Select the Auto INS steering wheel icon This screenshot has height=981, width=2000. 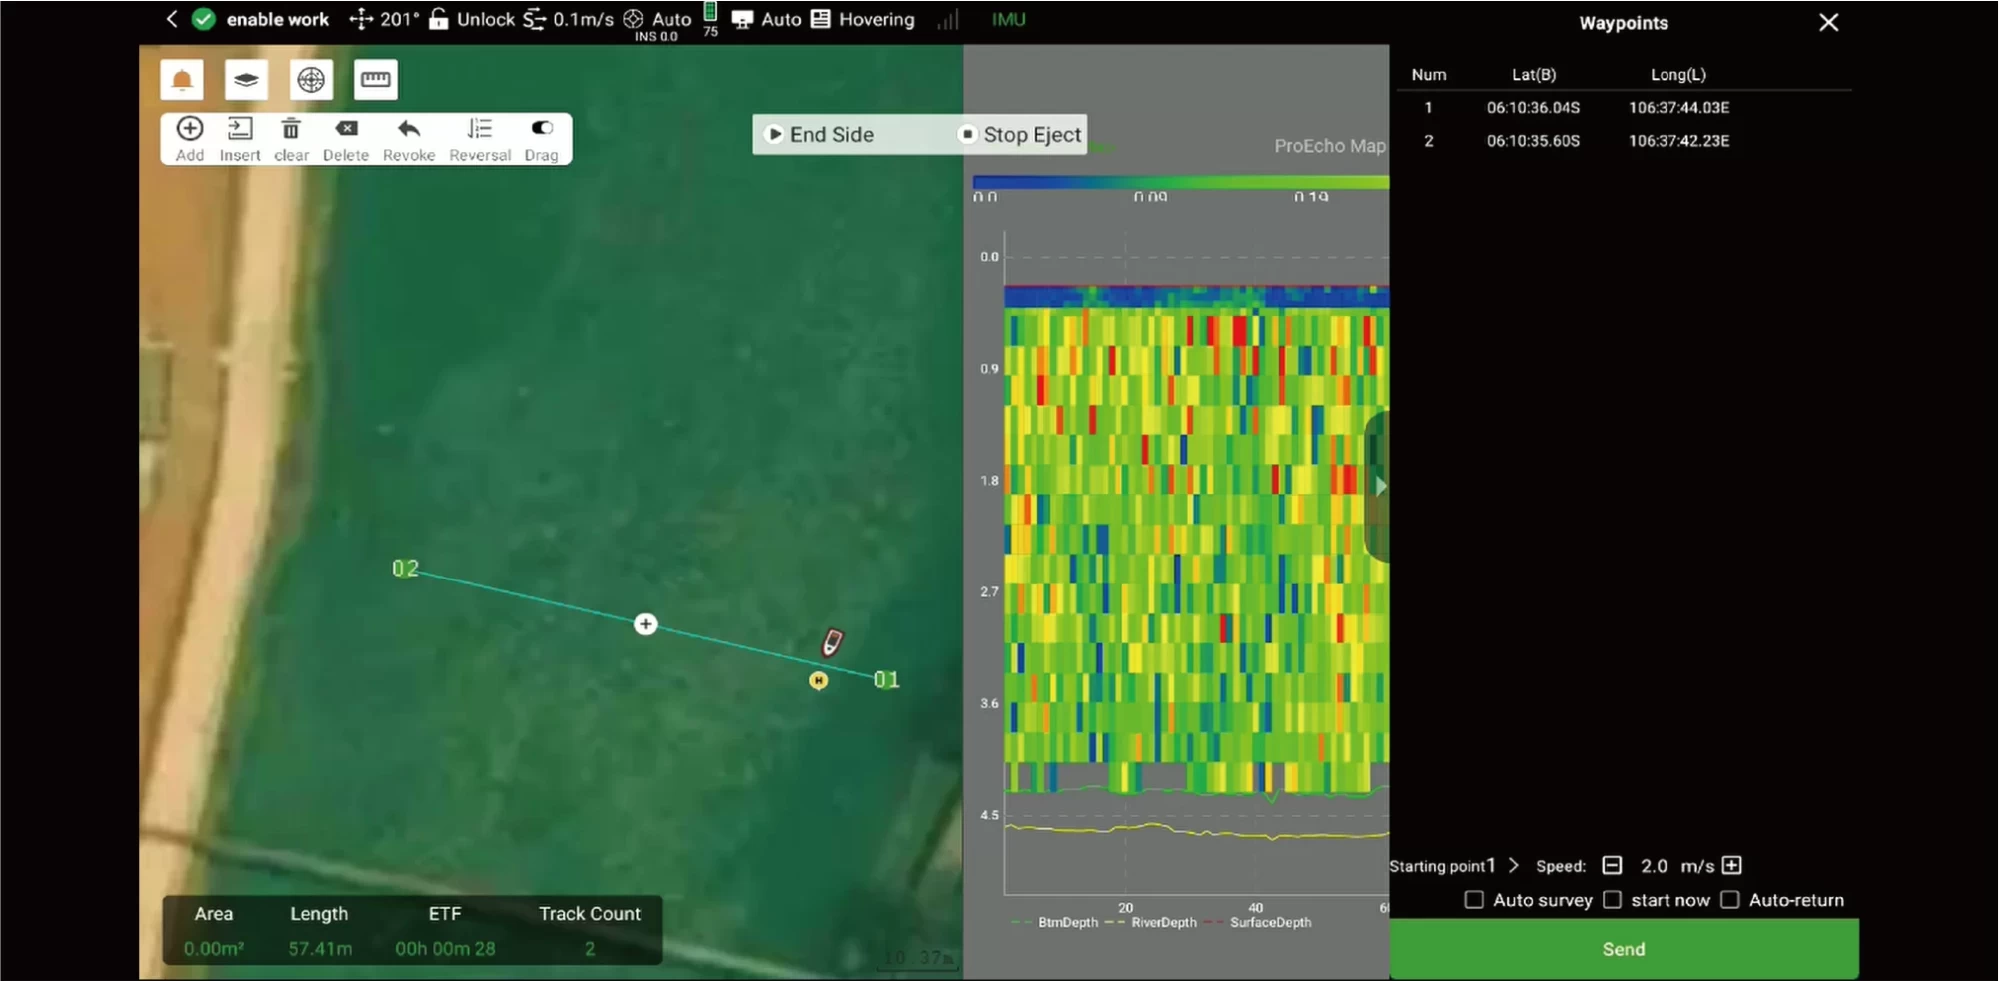click(x=633, y=19)
